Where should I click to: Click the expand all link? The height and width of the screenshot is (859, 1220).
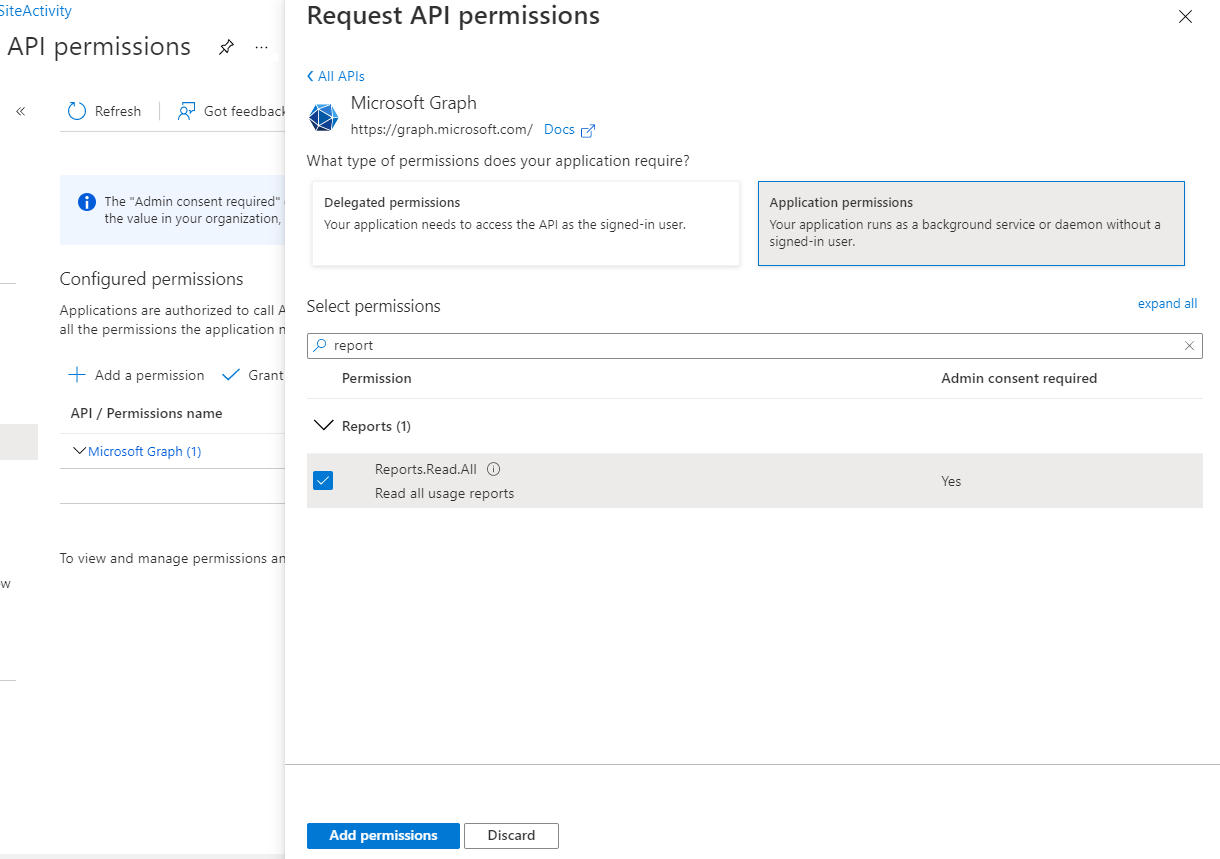pyautogui.click(x=1167, y=304)
